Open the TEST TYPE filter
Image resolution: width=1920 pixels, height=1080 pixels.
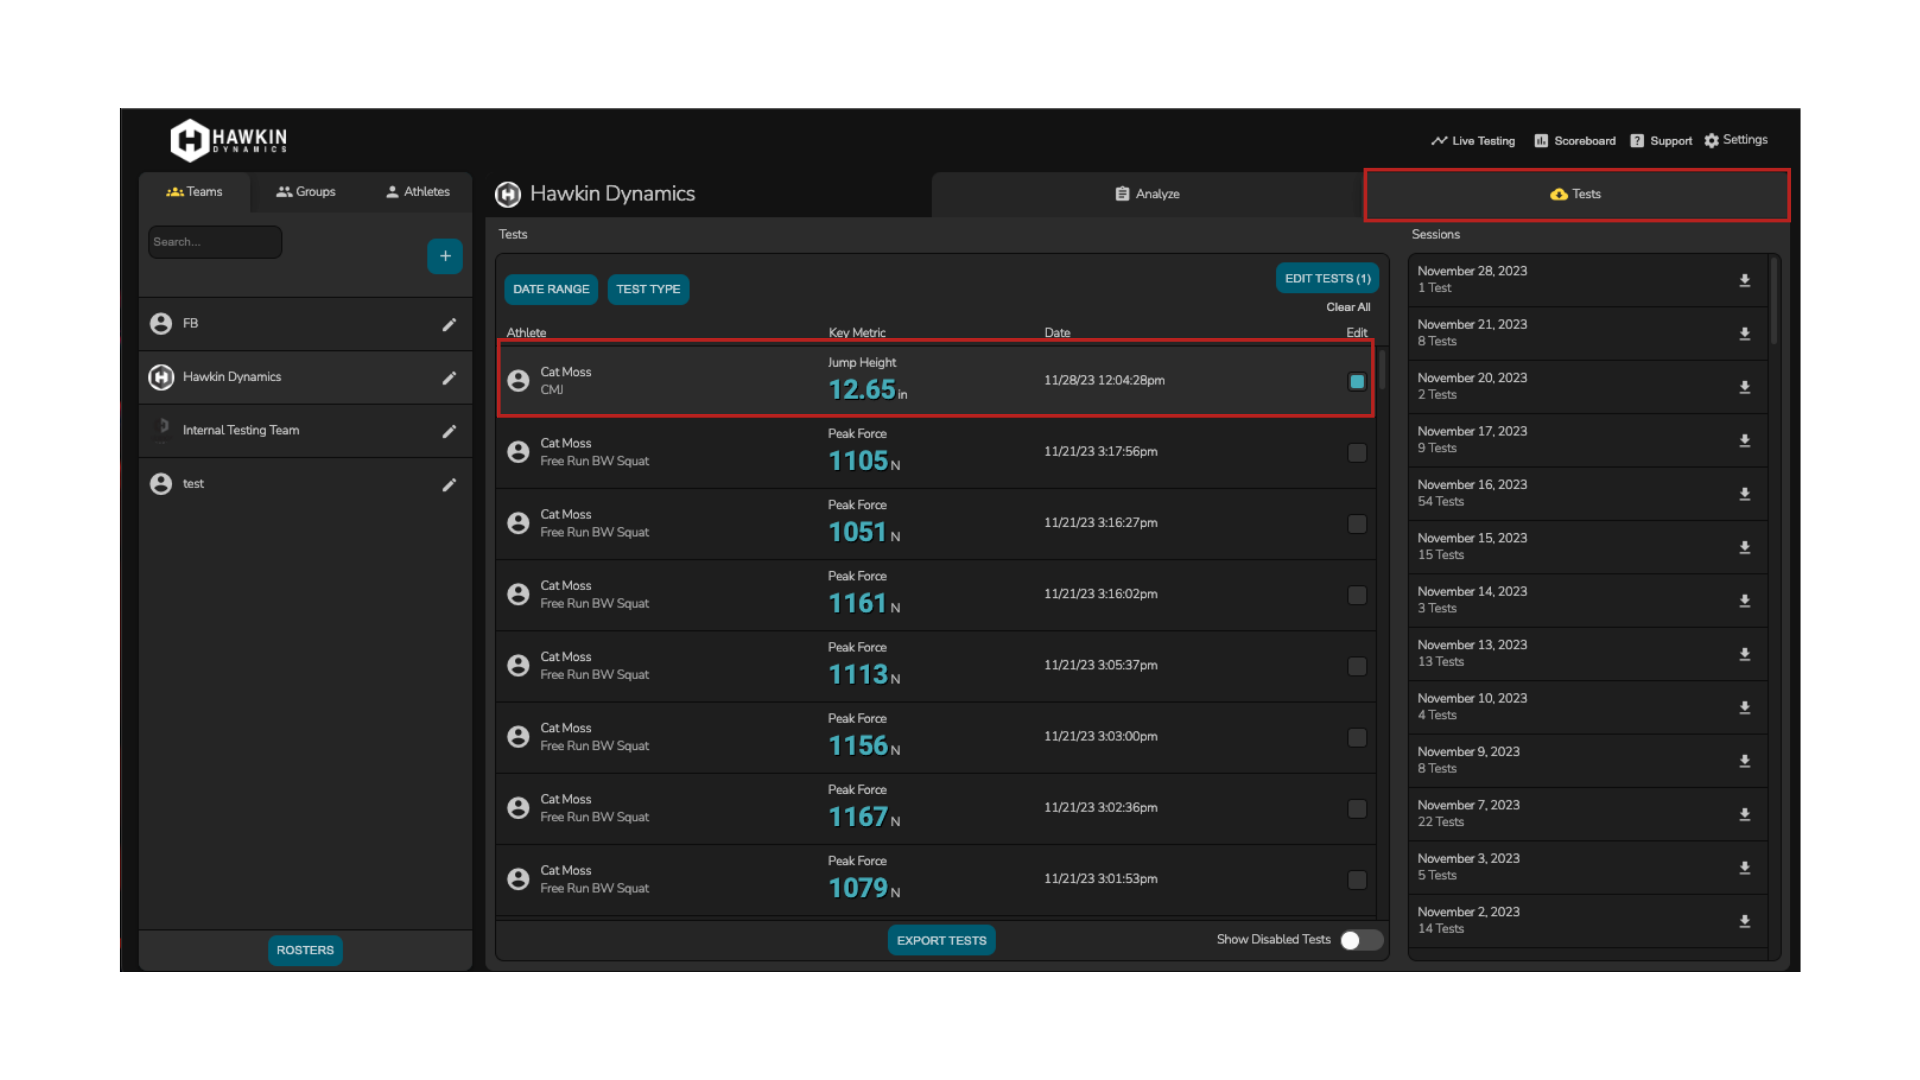tap(648, 289)
